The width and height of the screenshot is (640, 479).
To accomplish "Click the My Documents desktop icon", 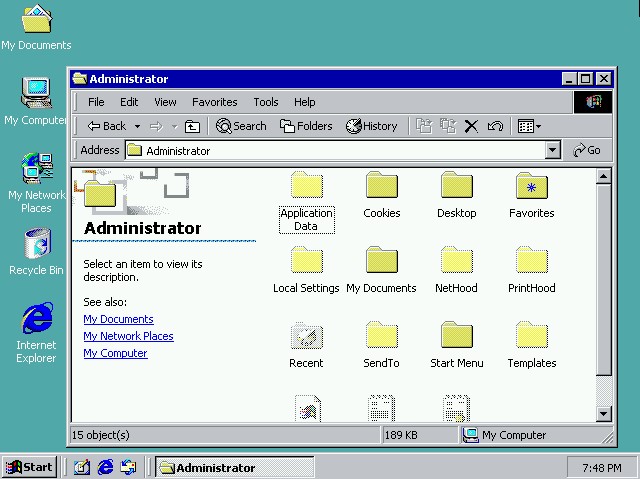I will pos(36,27).
